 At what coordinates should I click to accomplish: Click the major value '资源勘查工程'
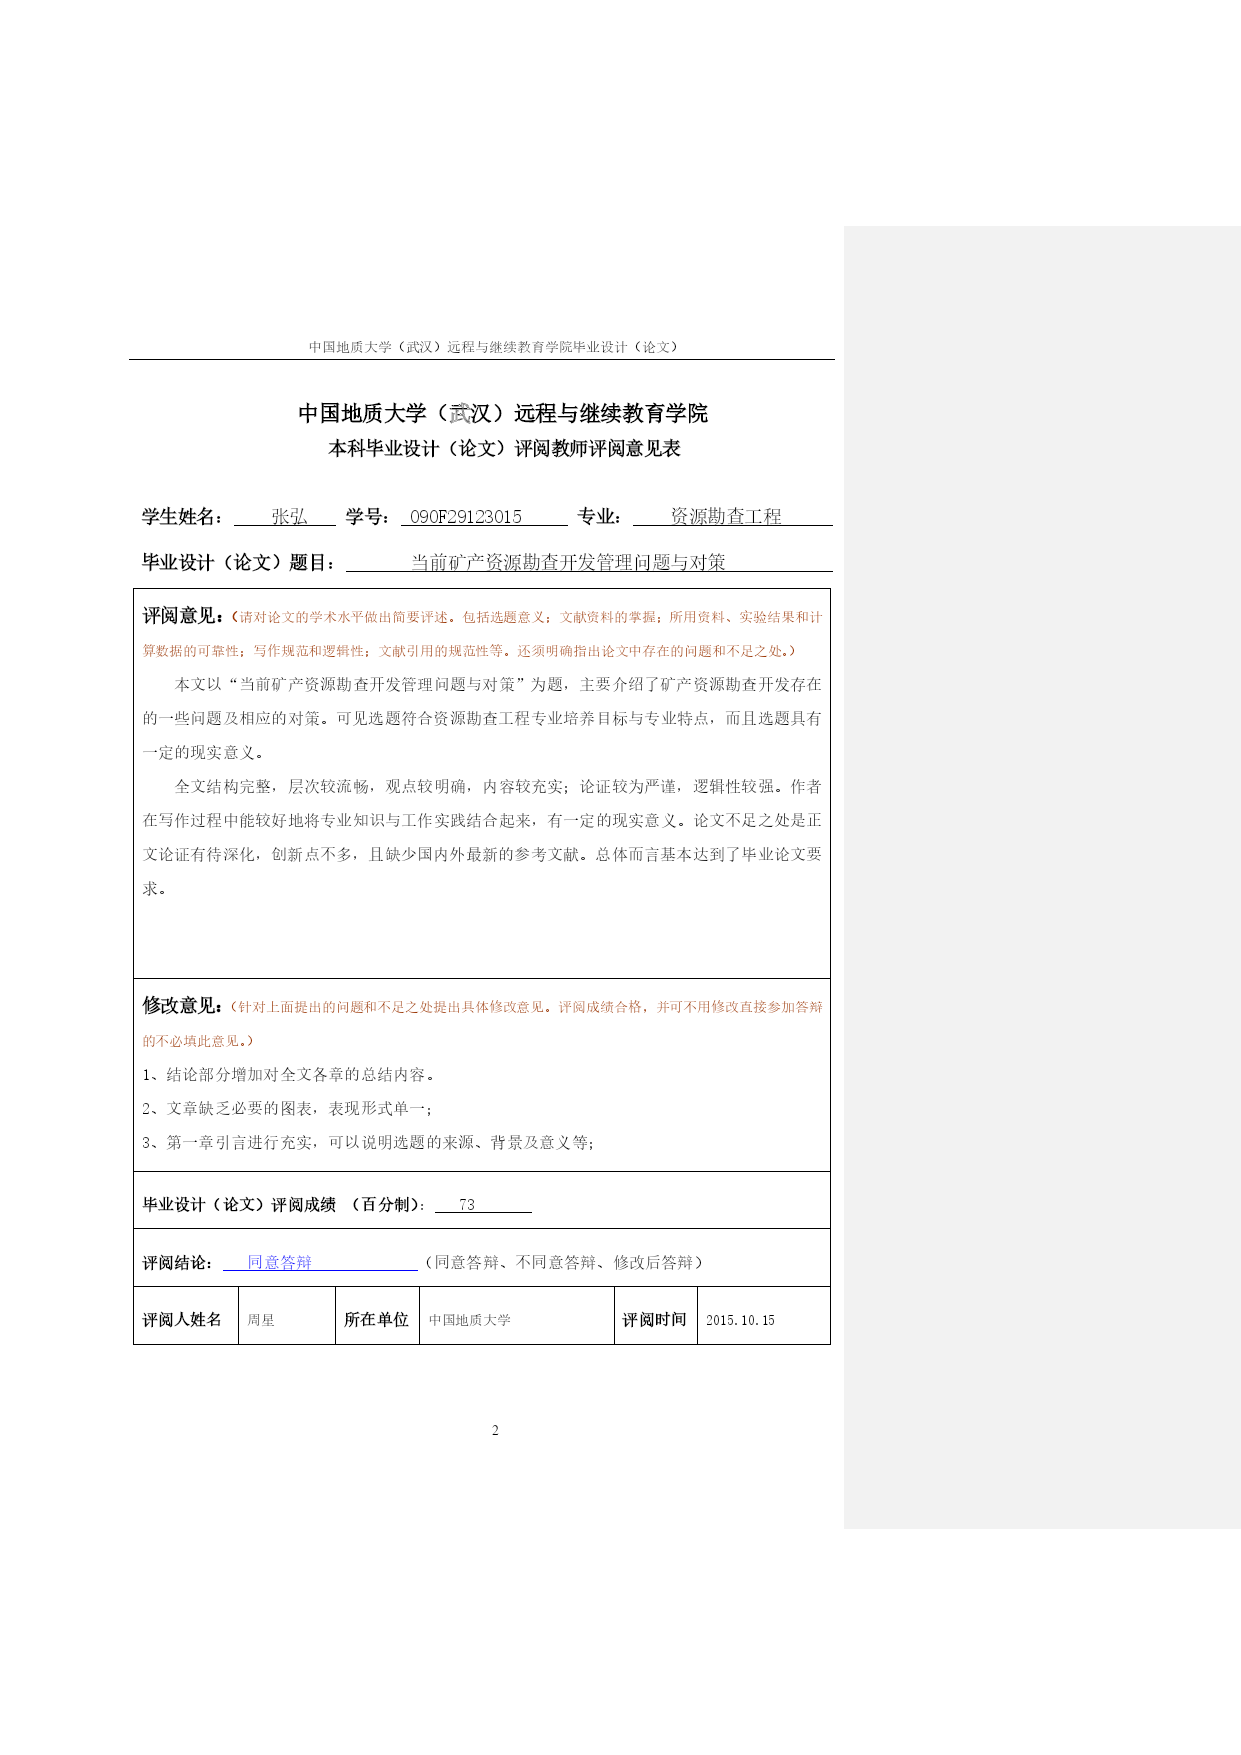point(726,517)
